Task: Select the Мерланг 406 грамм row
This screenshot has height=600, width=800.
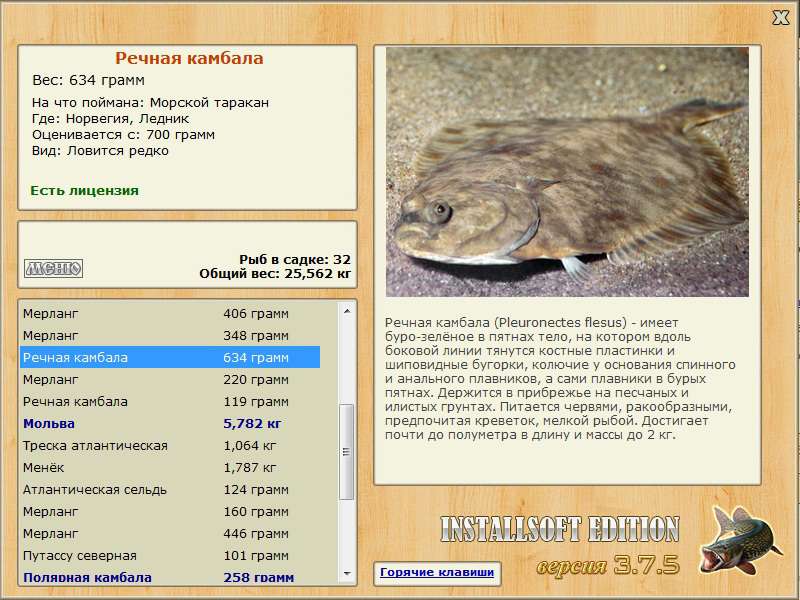Action: 170,313
